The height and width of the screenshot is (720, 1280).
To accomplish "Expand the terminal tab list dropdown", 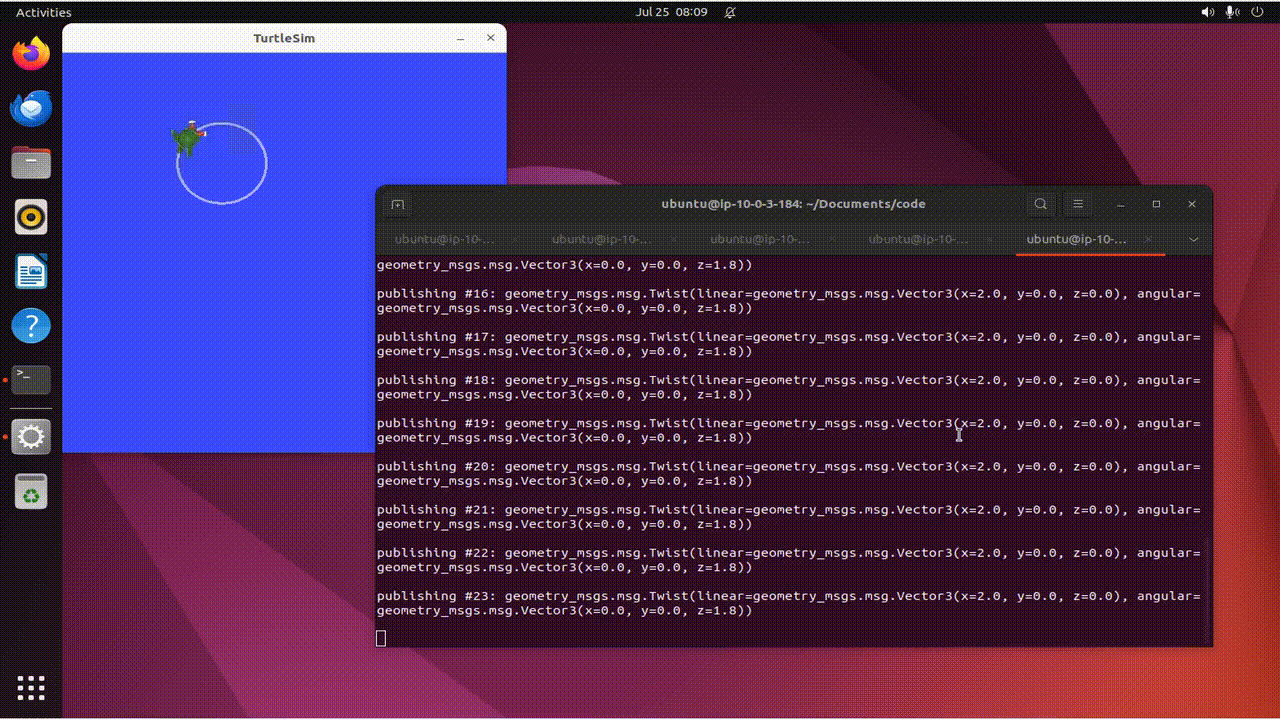I will 1193,240.
